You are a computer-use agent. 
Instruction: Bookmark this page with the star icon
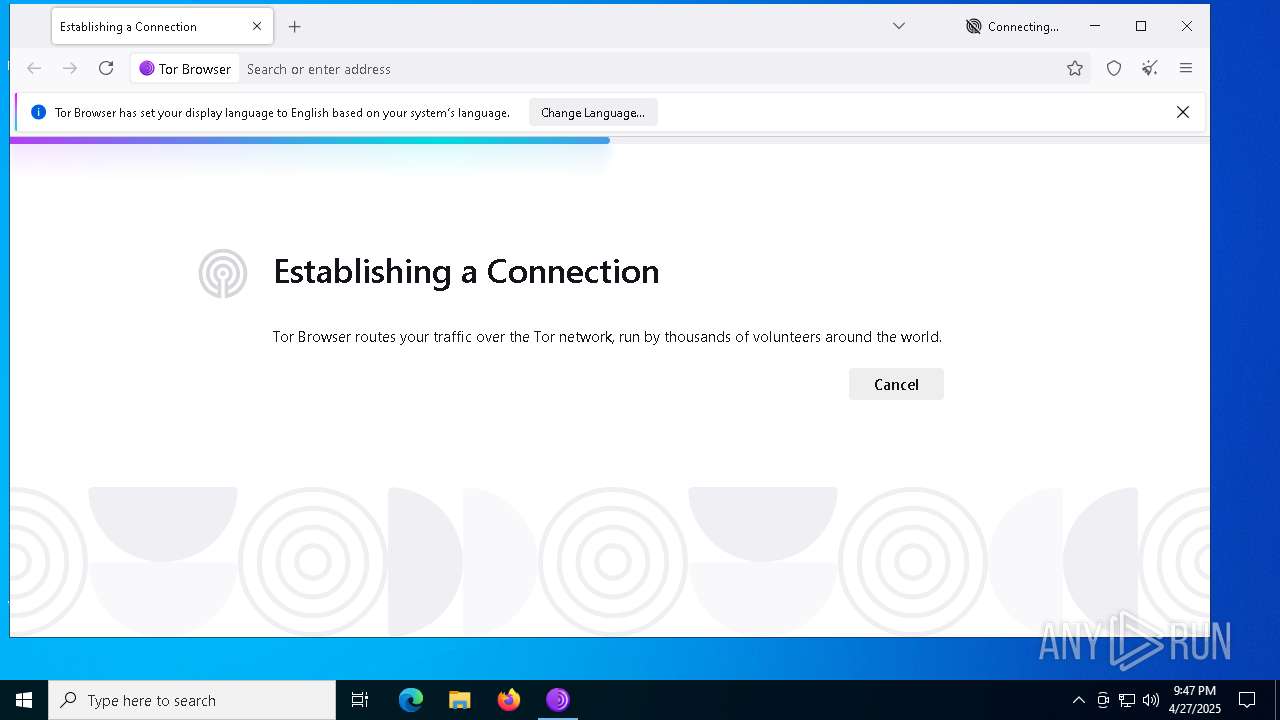pyautogui.click(x=1075, y=68)
